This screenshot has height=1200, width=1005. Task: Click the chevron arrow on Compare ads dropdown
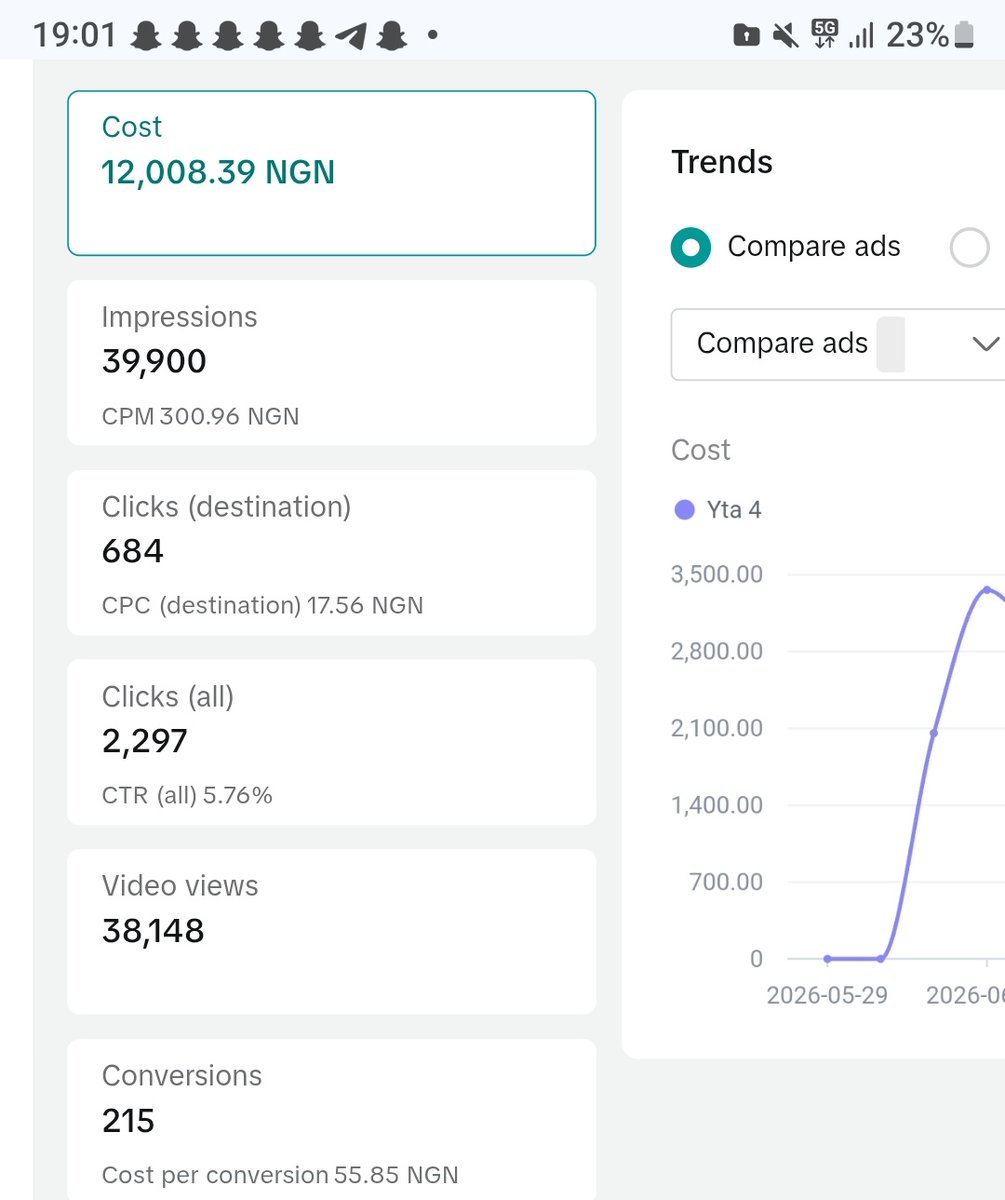[986, 344]
